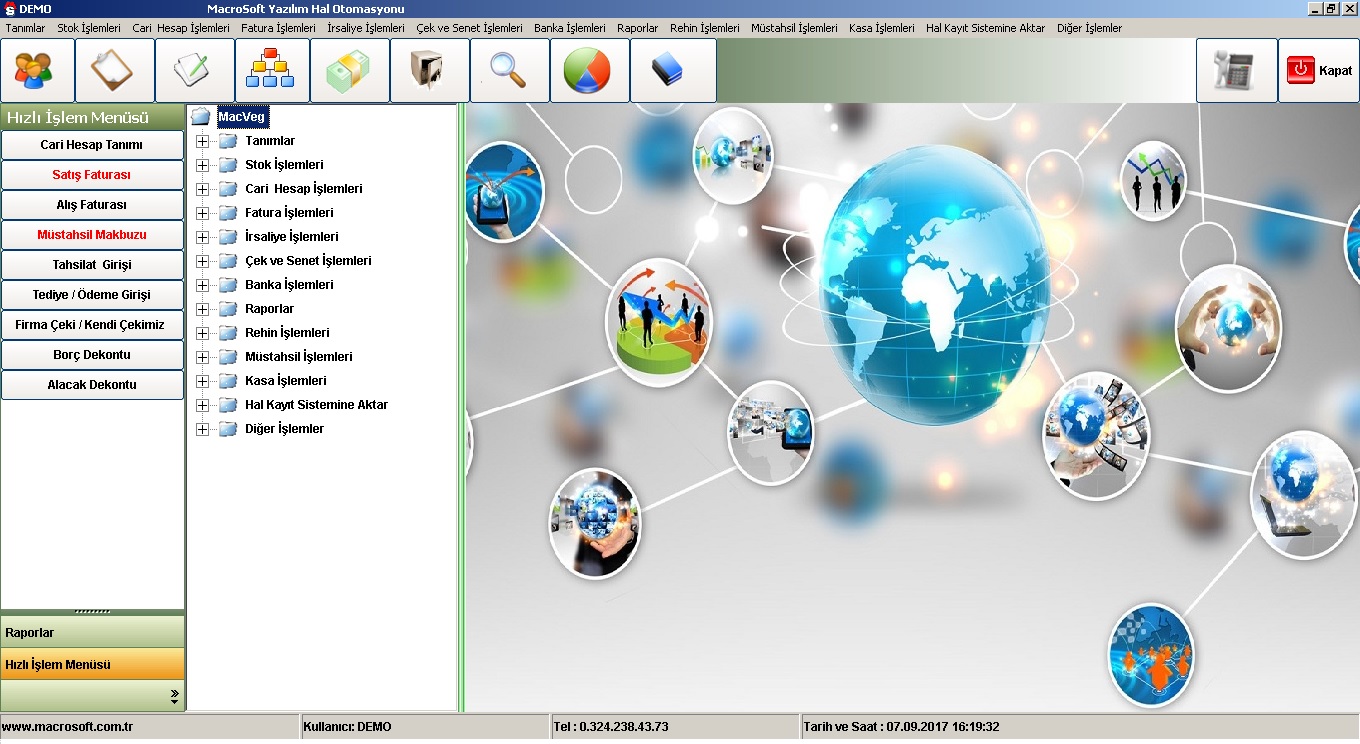Screen dimensions: 1360x744
Task: Click the notepad with pen toolbar icon
Action: point(195,71)
